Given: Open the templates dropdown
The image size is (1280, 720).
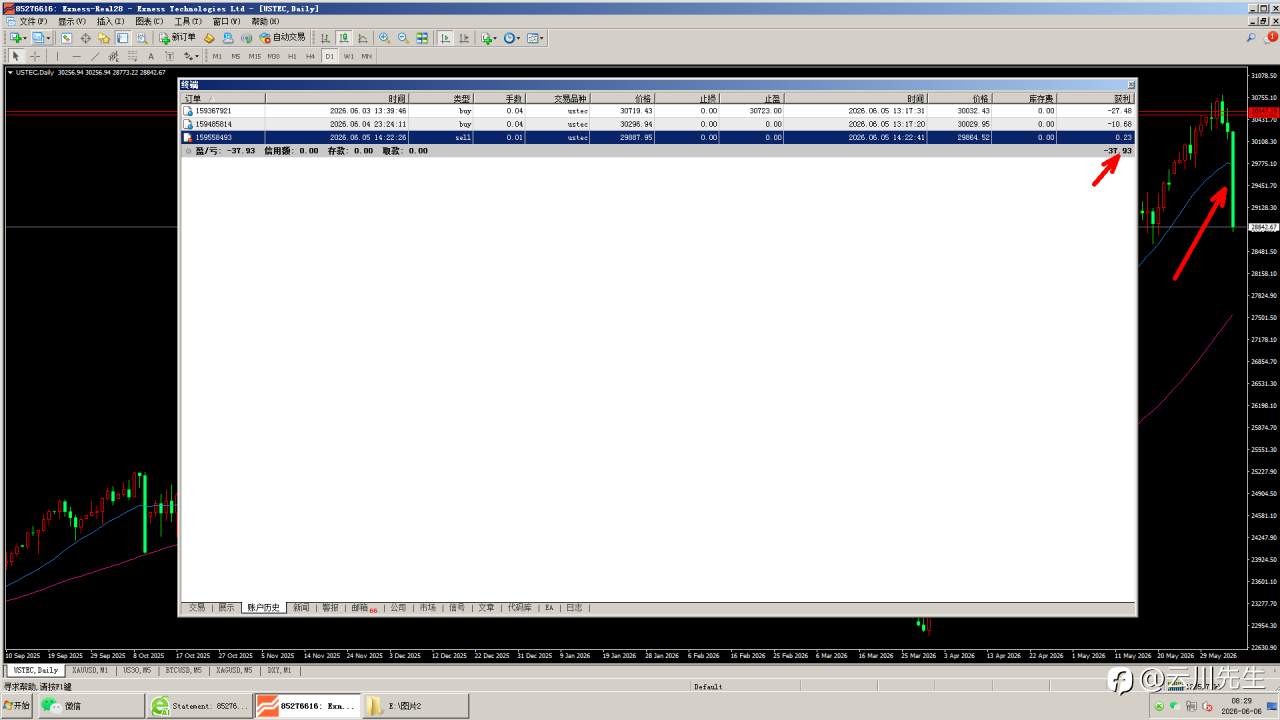Looking at the screenshot, I should pos(535,38).
